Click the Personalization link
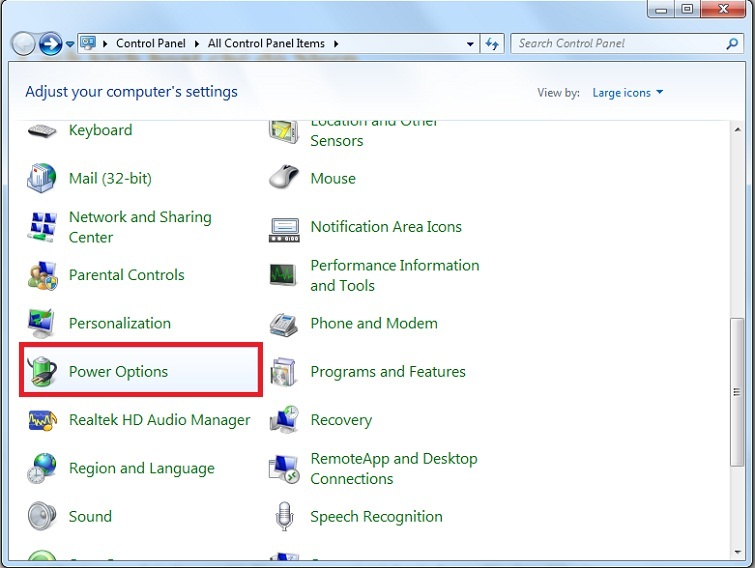755x568 pixels. [x=119, y=324]
